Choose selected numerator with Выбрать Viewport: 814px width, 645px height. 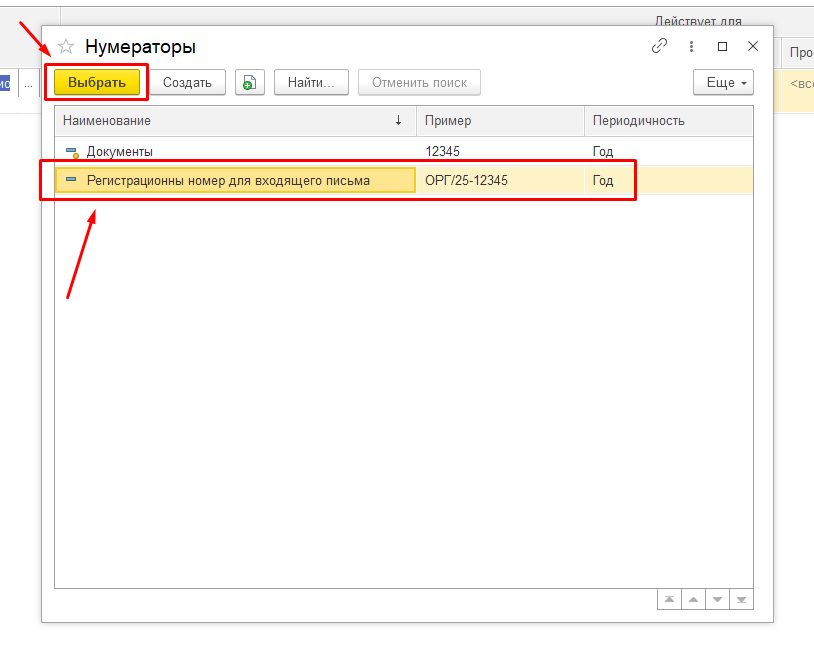[97, 83]
